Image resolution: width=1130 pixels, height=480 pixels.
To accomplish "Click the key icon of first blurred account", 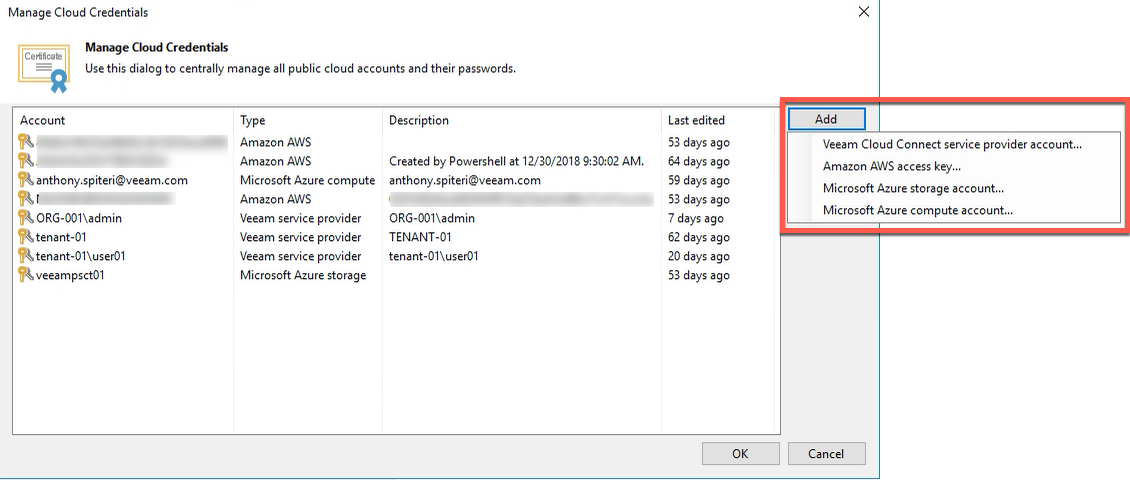I will click(26, 142).
